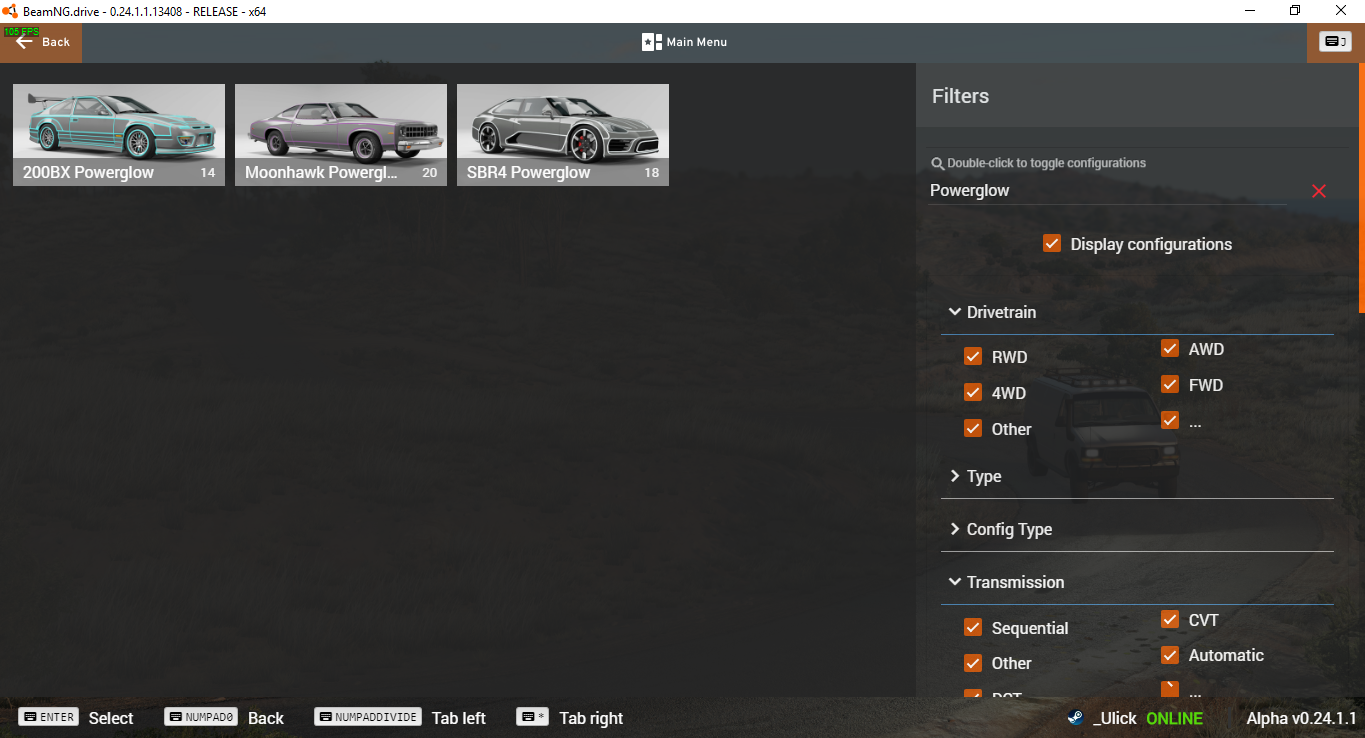Toggle the Other drivetrain checkbox

coord(973,428)
